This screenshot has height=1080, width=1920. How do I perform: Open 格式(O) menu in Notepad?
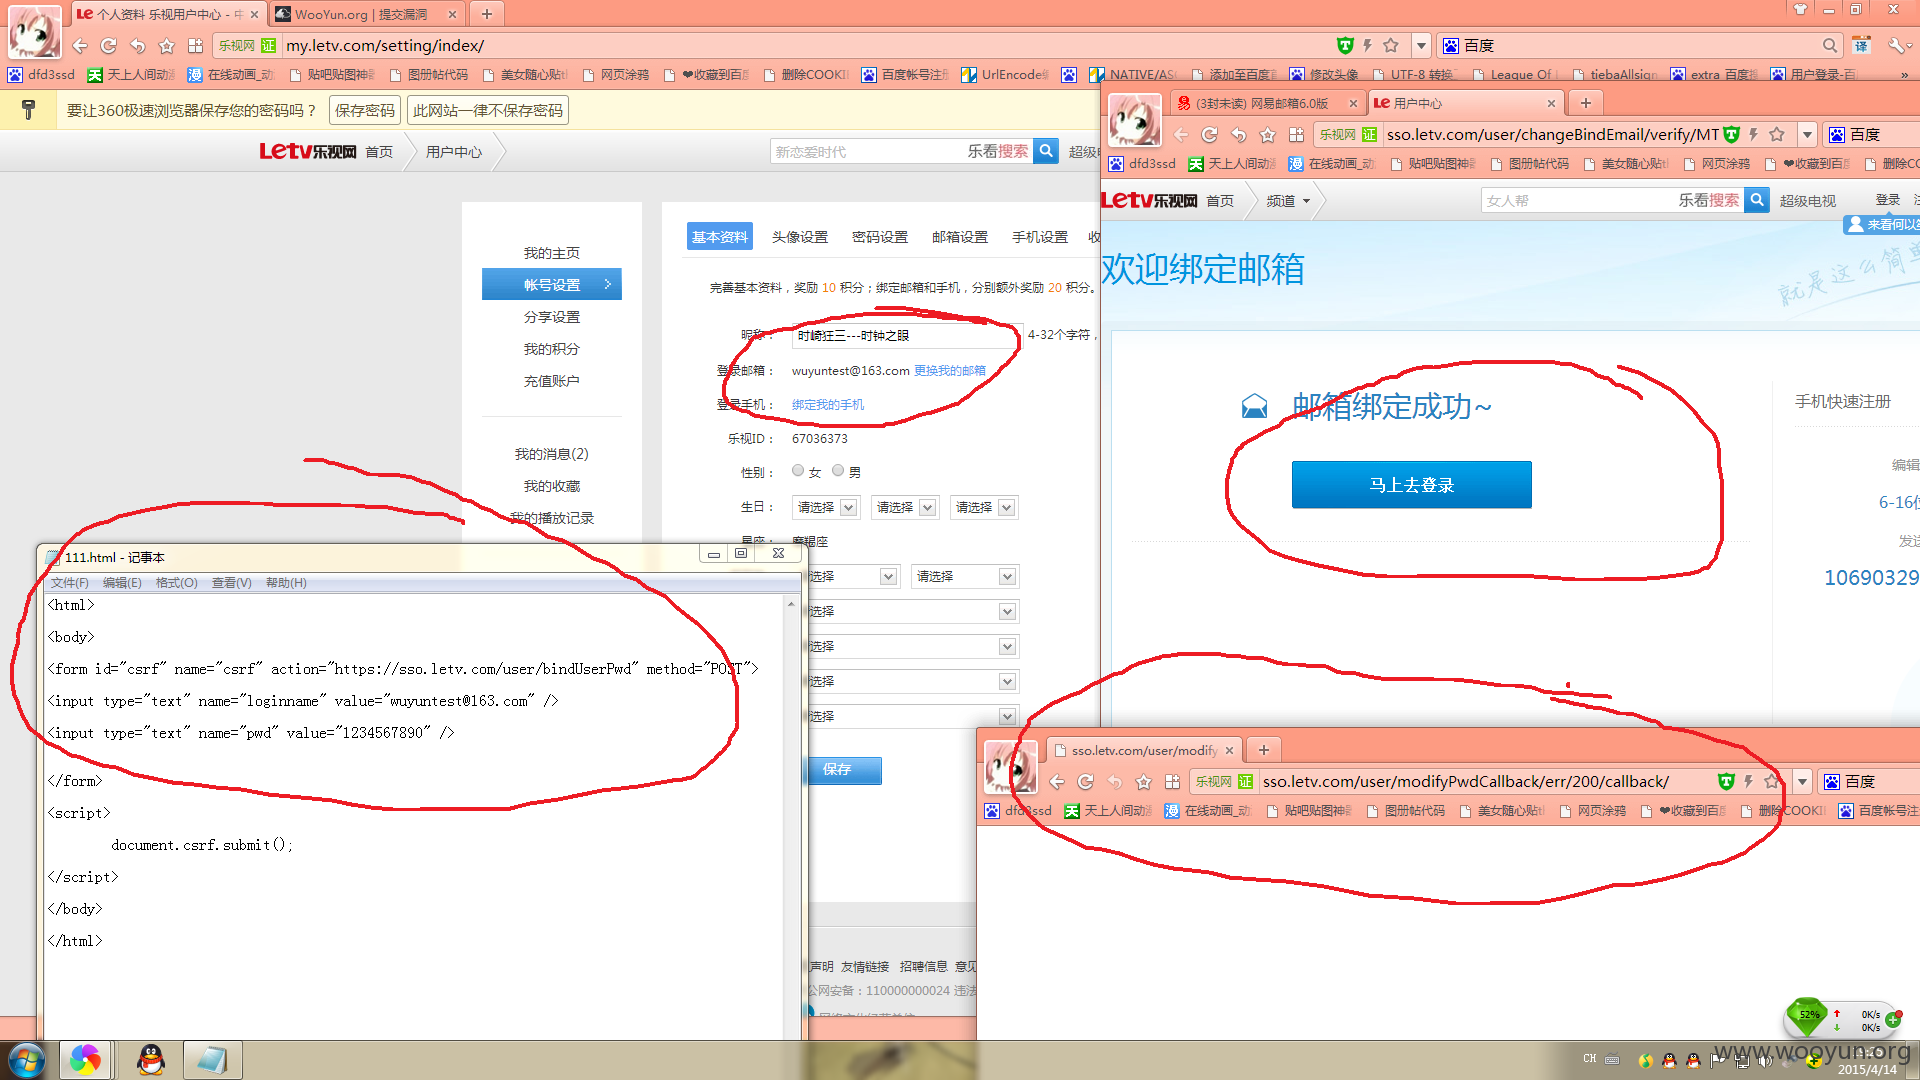[176, 583]
